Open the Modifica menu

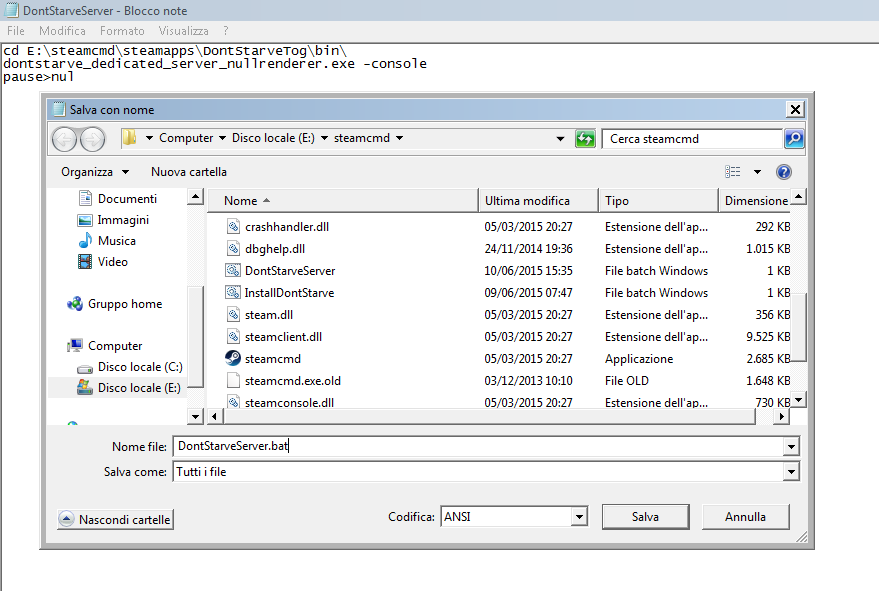62,31
